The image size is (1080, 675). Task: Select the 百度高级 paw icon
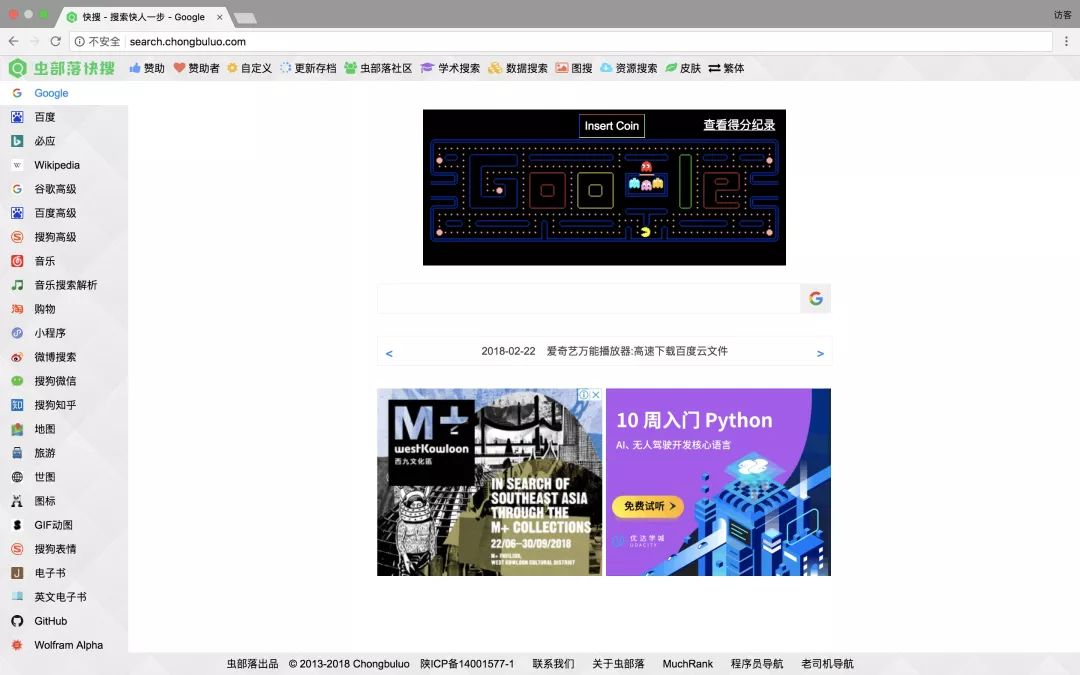point(17,213)
